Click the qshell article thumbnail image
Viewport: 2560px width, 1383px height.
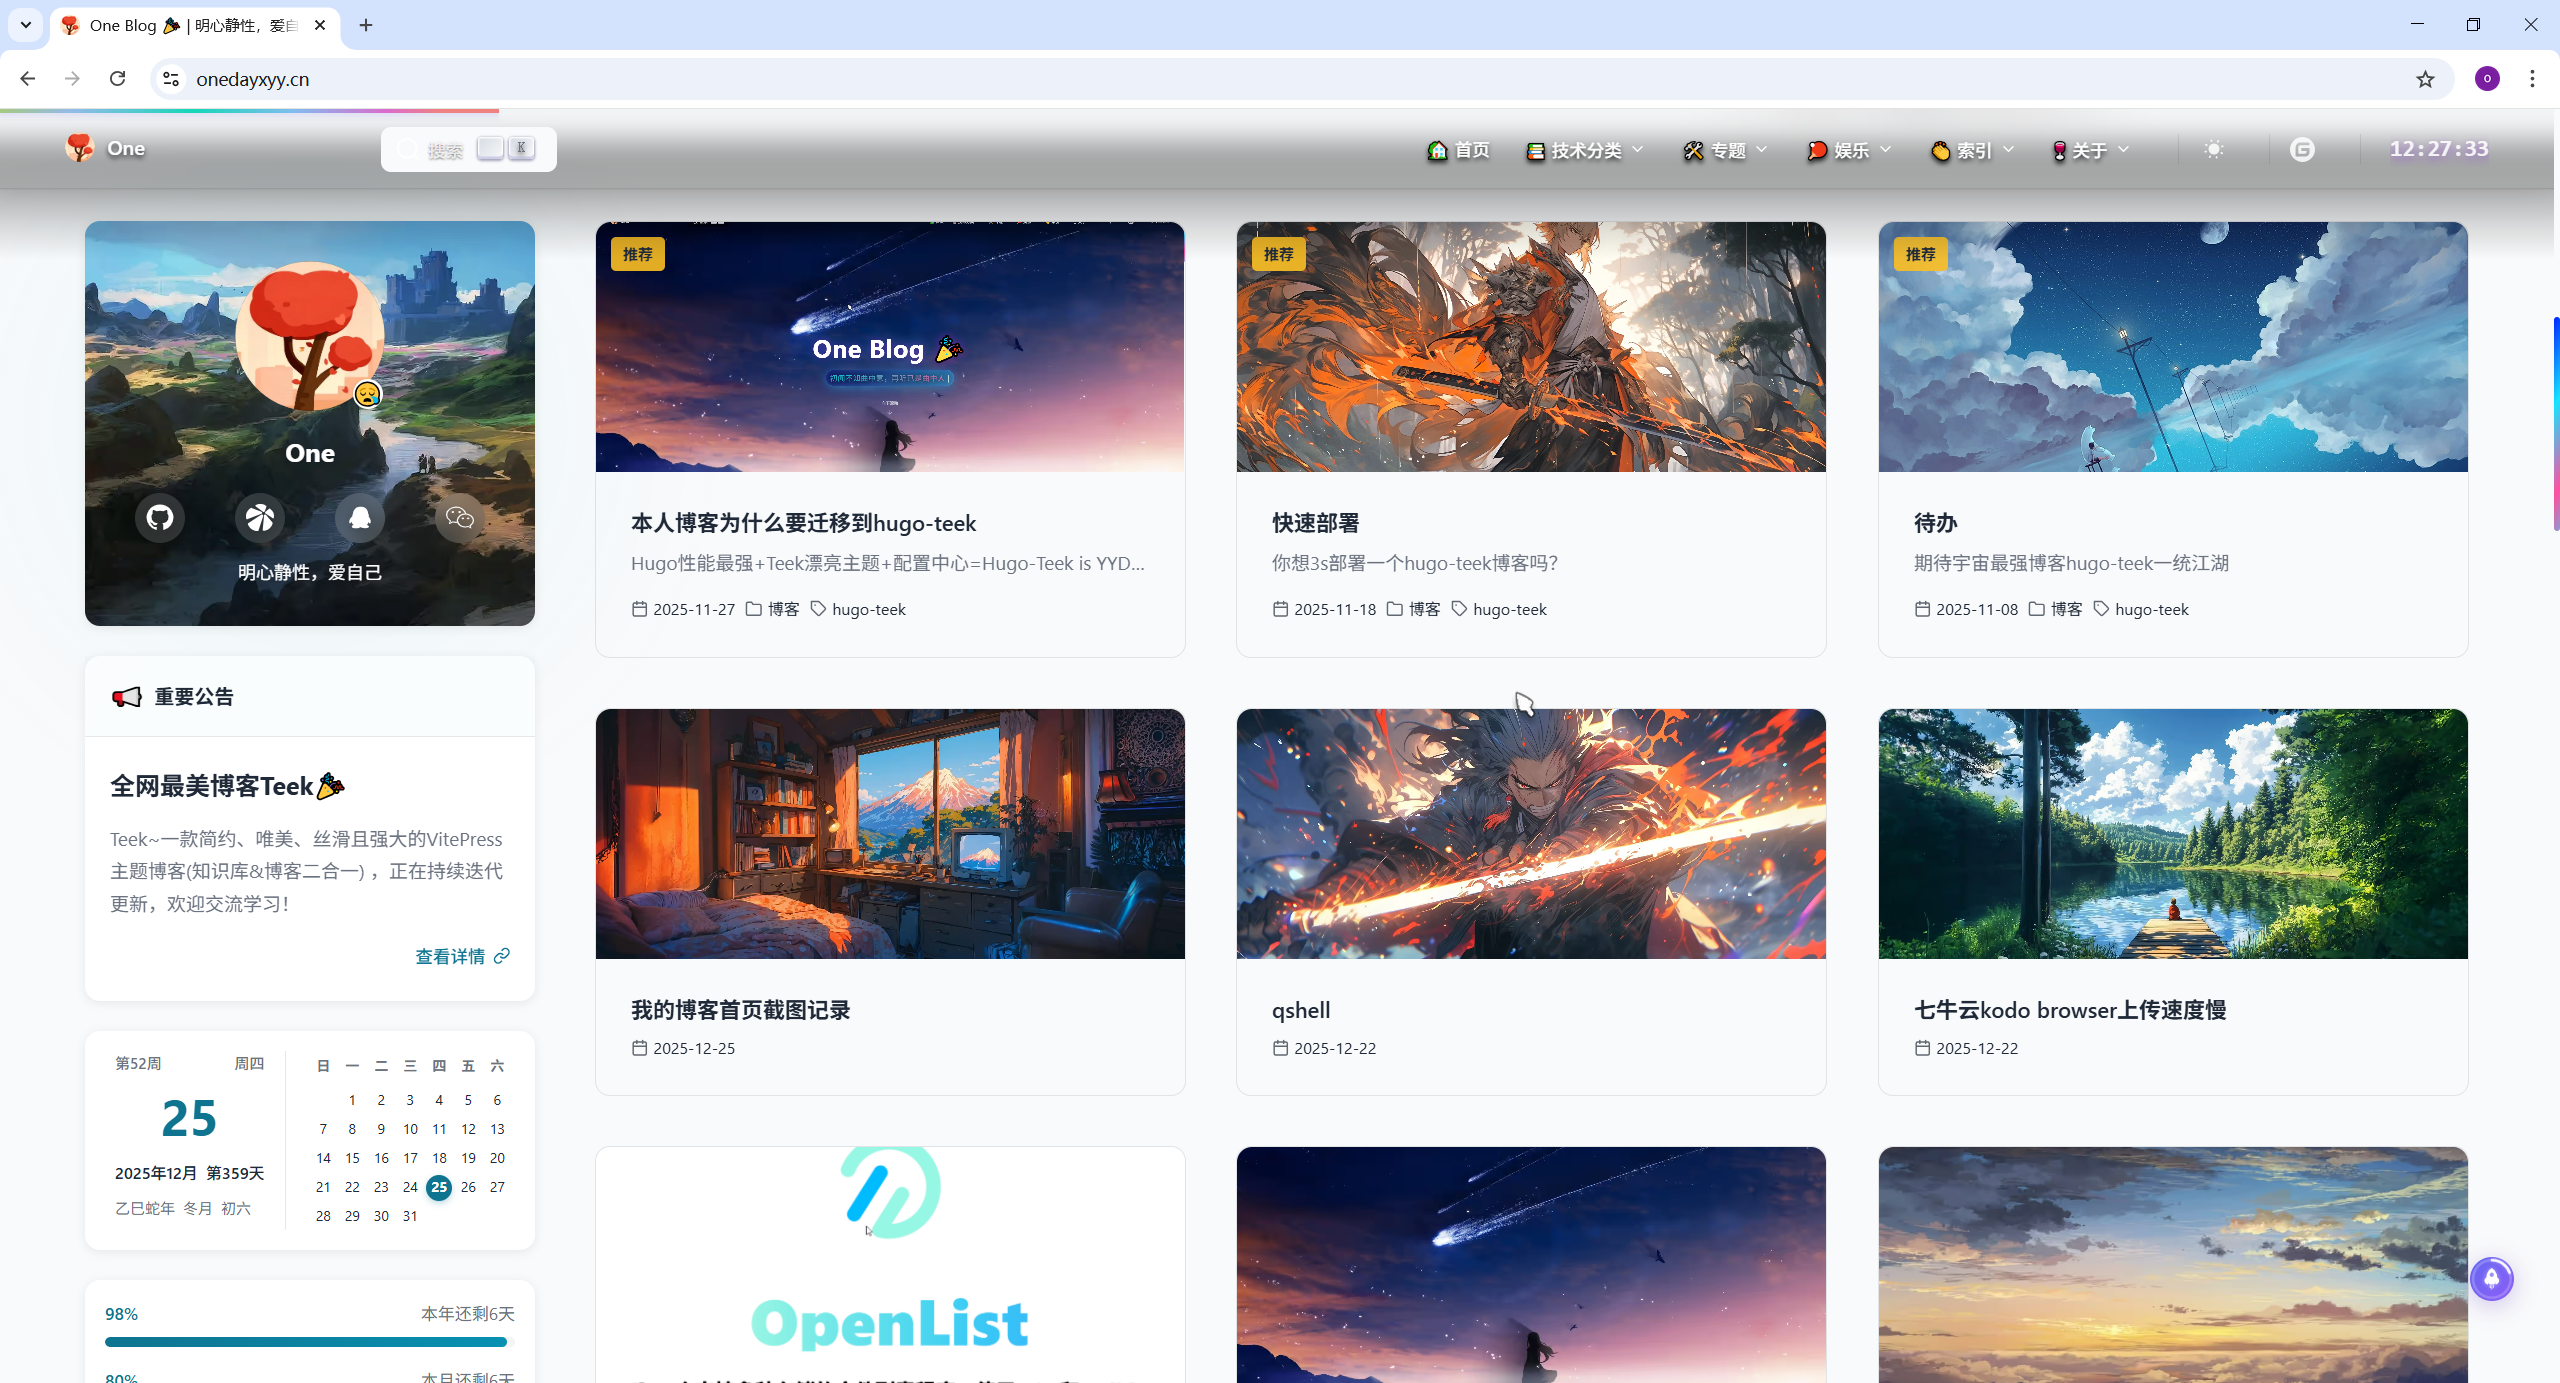1530,833
